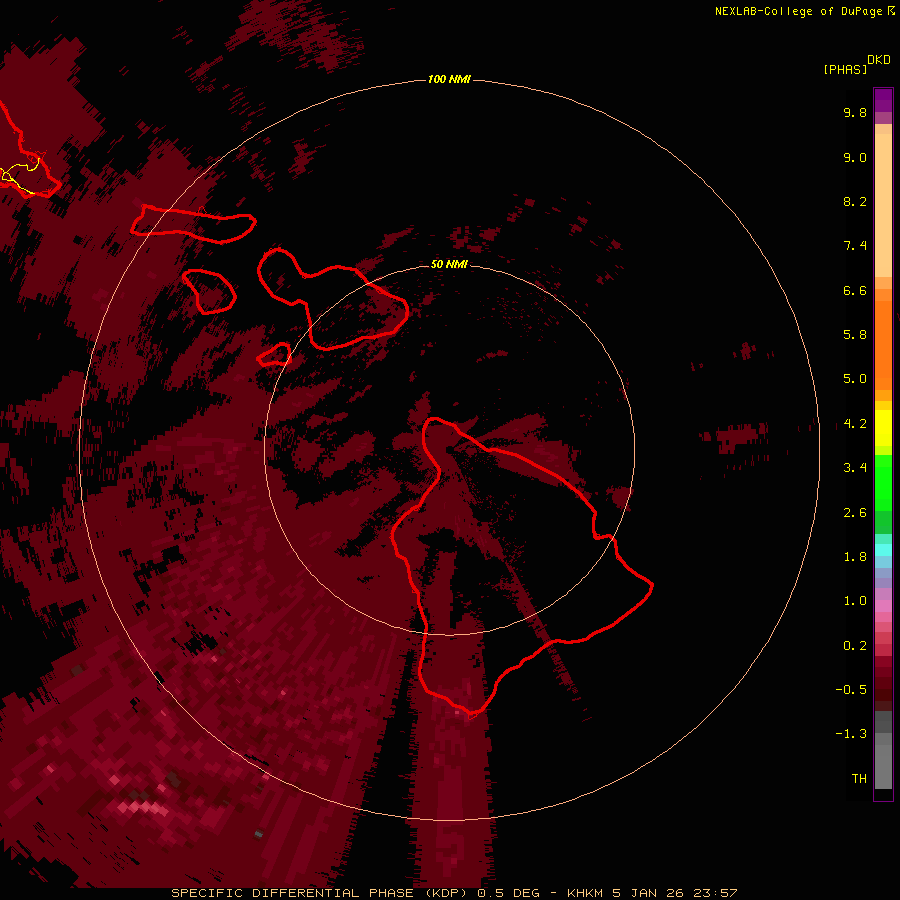900x900 pixels.
Task: Click the 100 NMI range ring label
Action: tap(449, 79)
